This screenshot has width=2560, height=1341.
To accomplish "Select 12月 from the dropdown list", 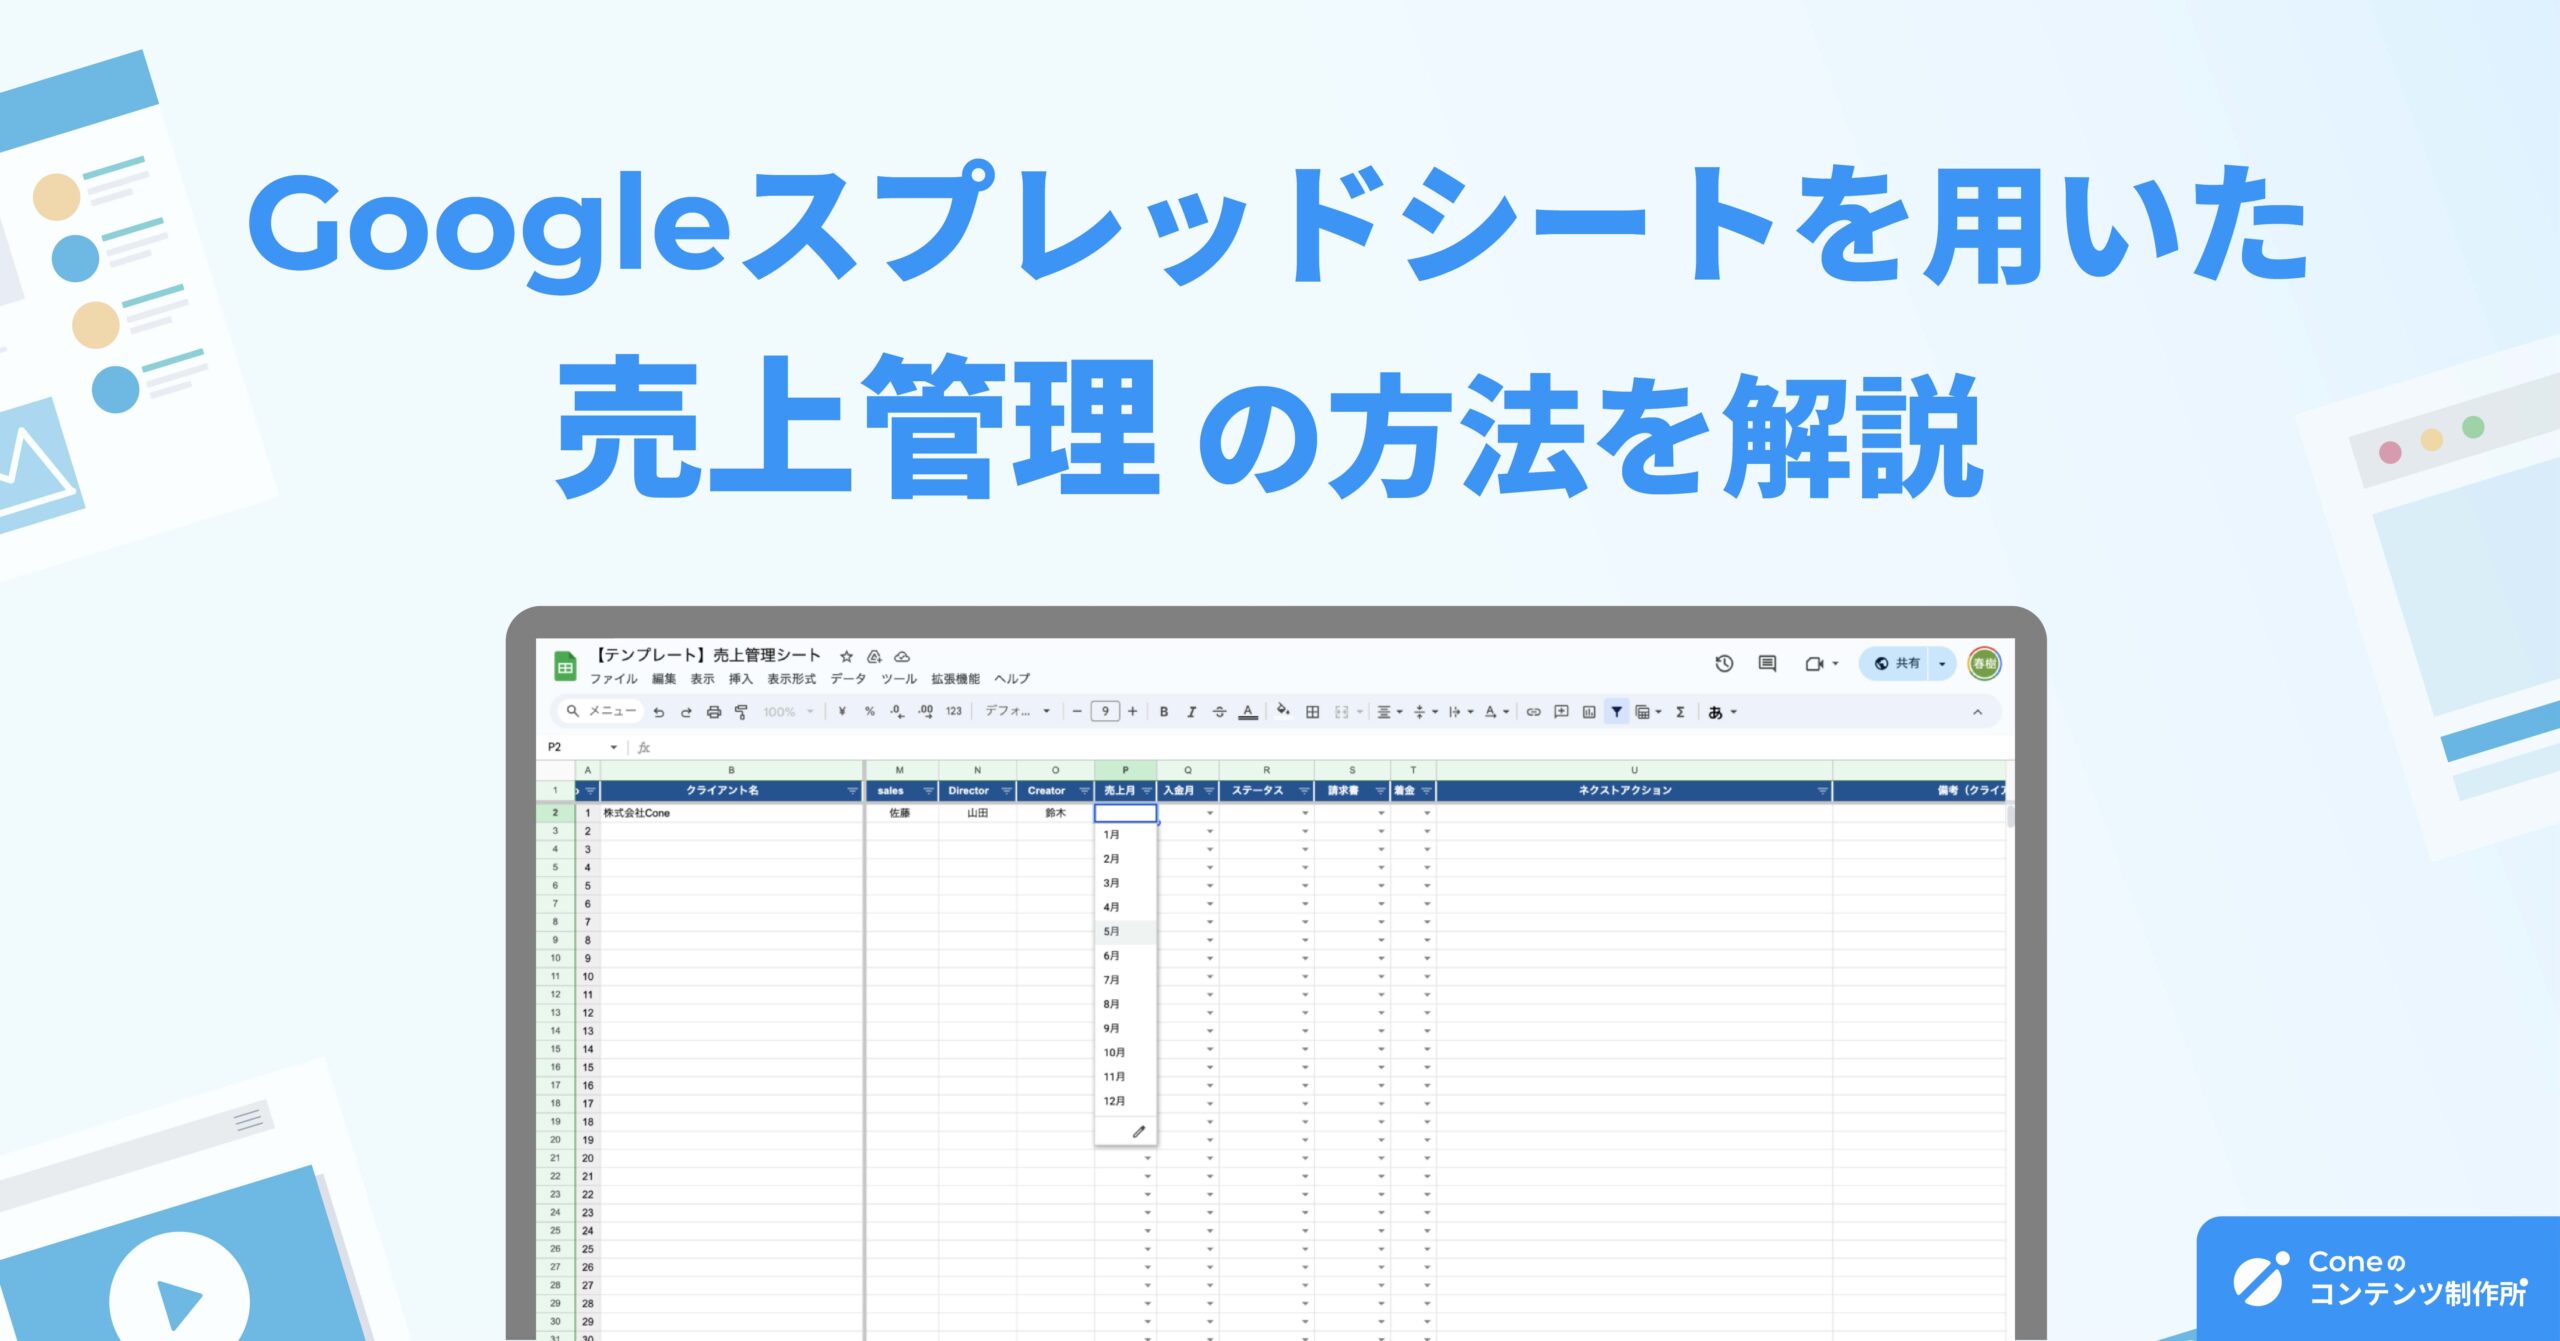I will [1126, 1101].
